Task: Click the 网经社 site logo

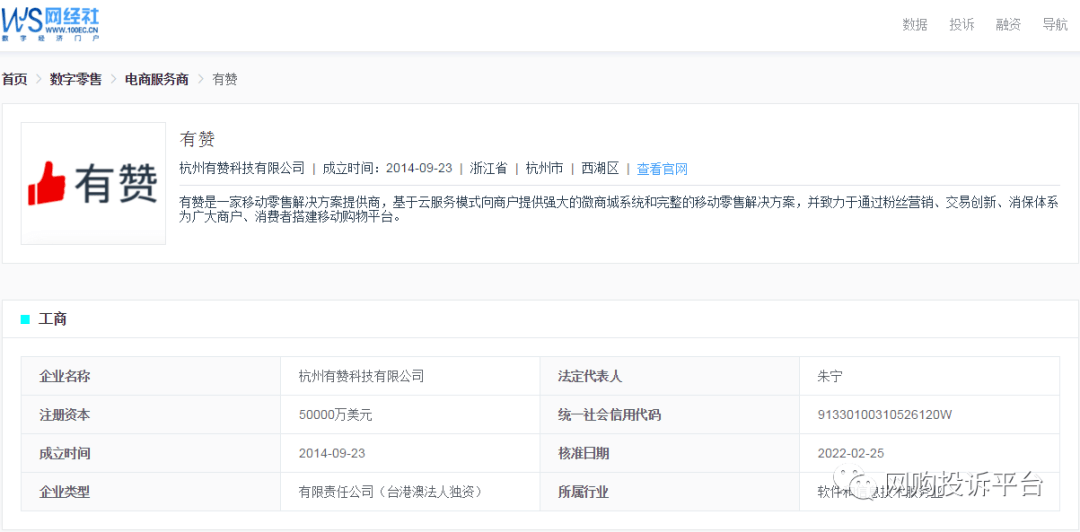Action: (50, 23)
